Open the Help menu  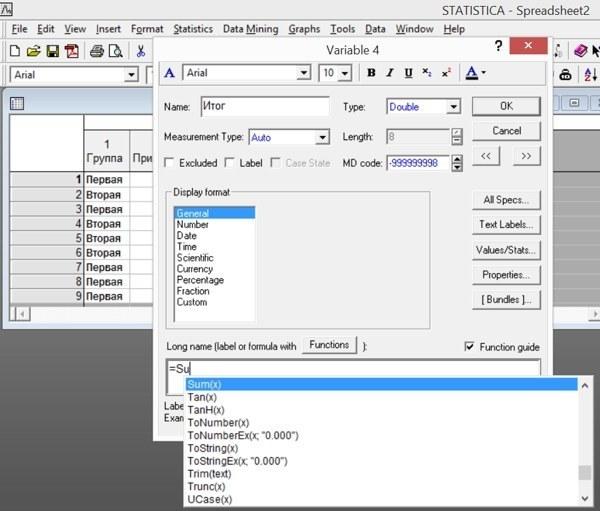tap(454, 29)
